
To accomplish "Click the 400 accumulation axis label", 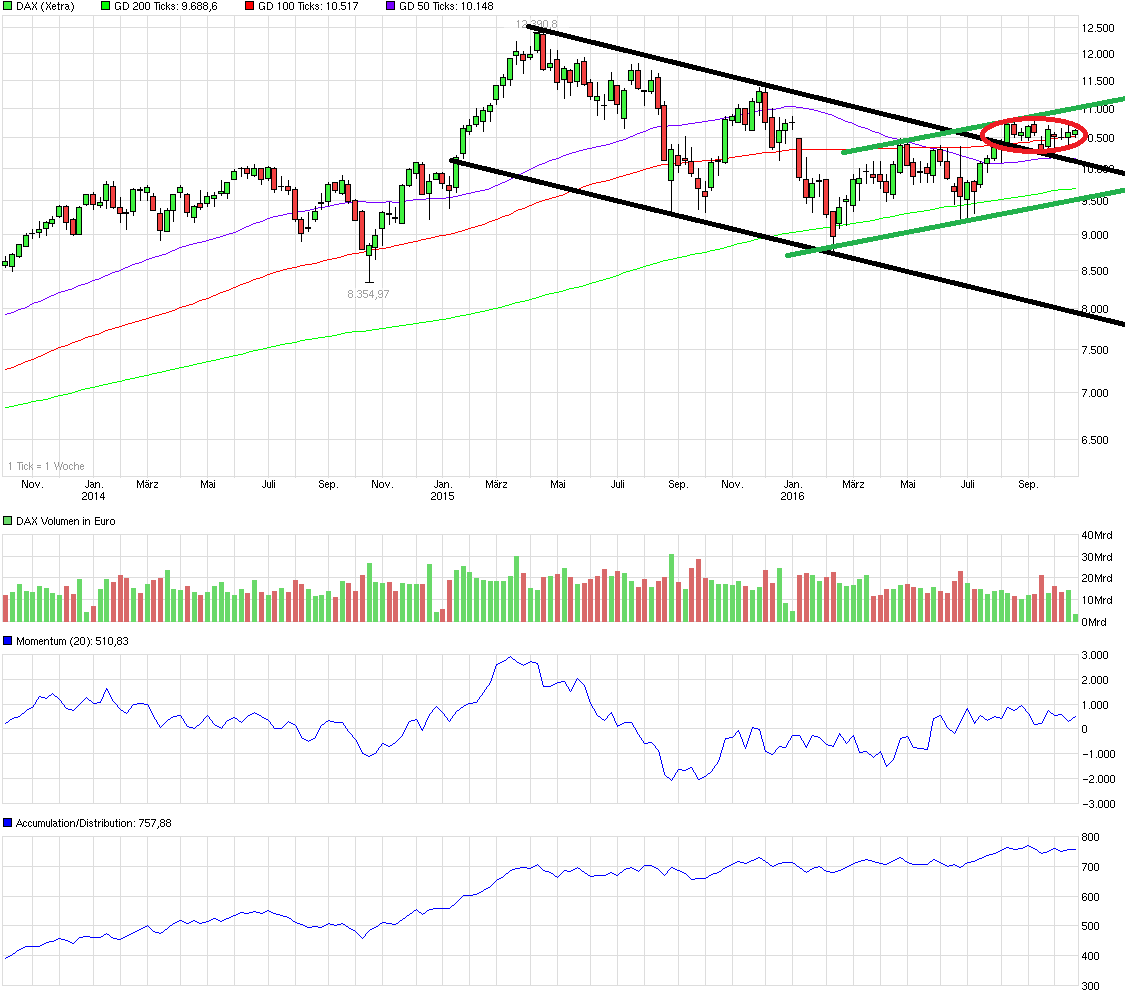I will tap(1091, 956).
